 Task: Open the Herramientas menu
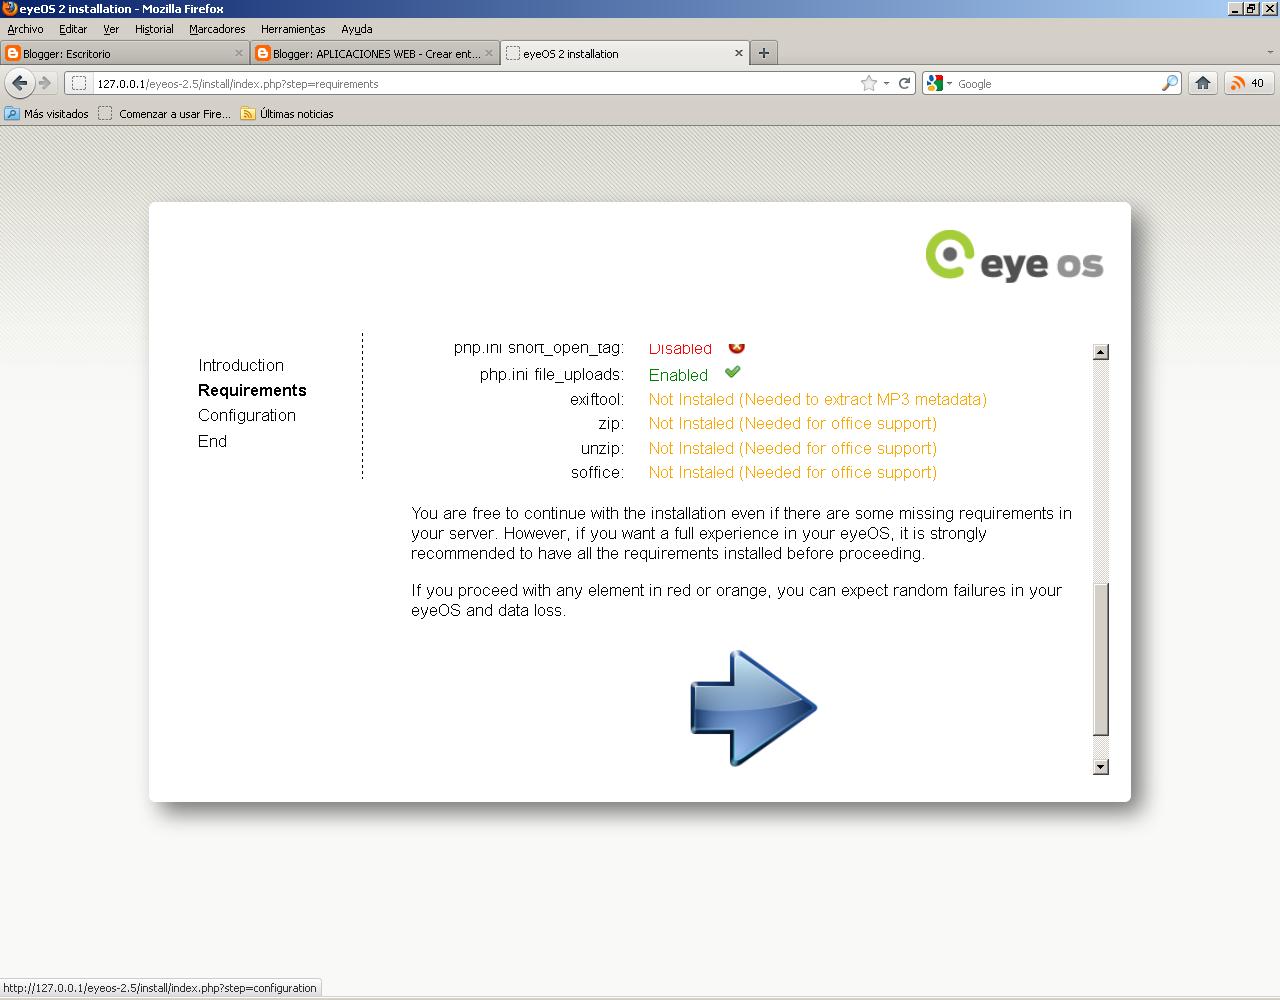293,29
